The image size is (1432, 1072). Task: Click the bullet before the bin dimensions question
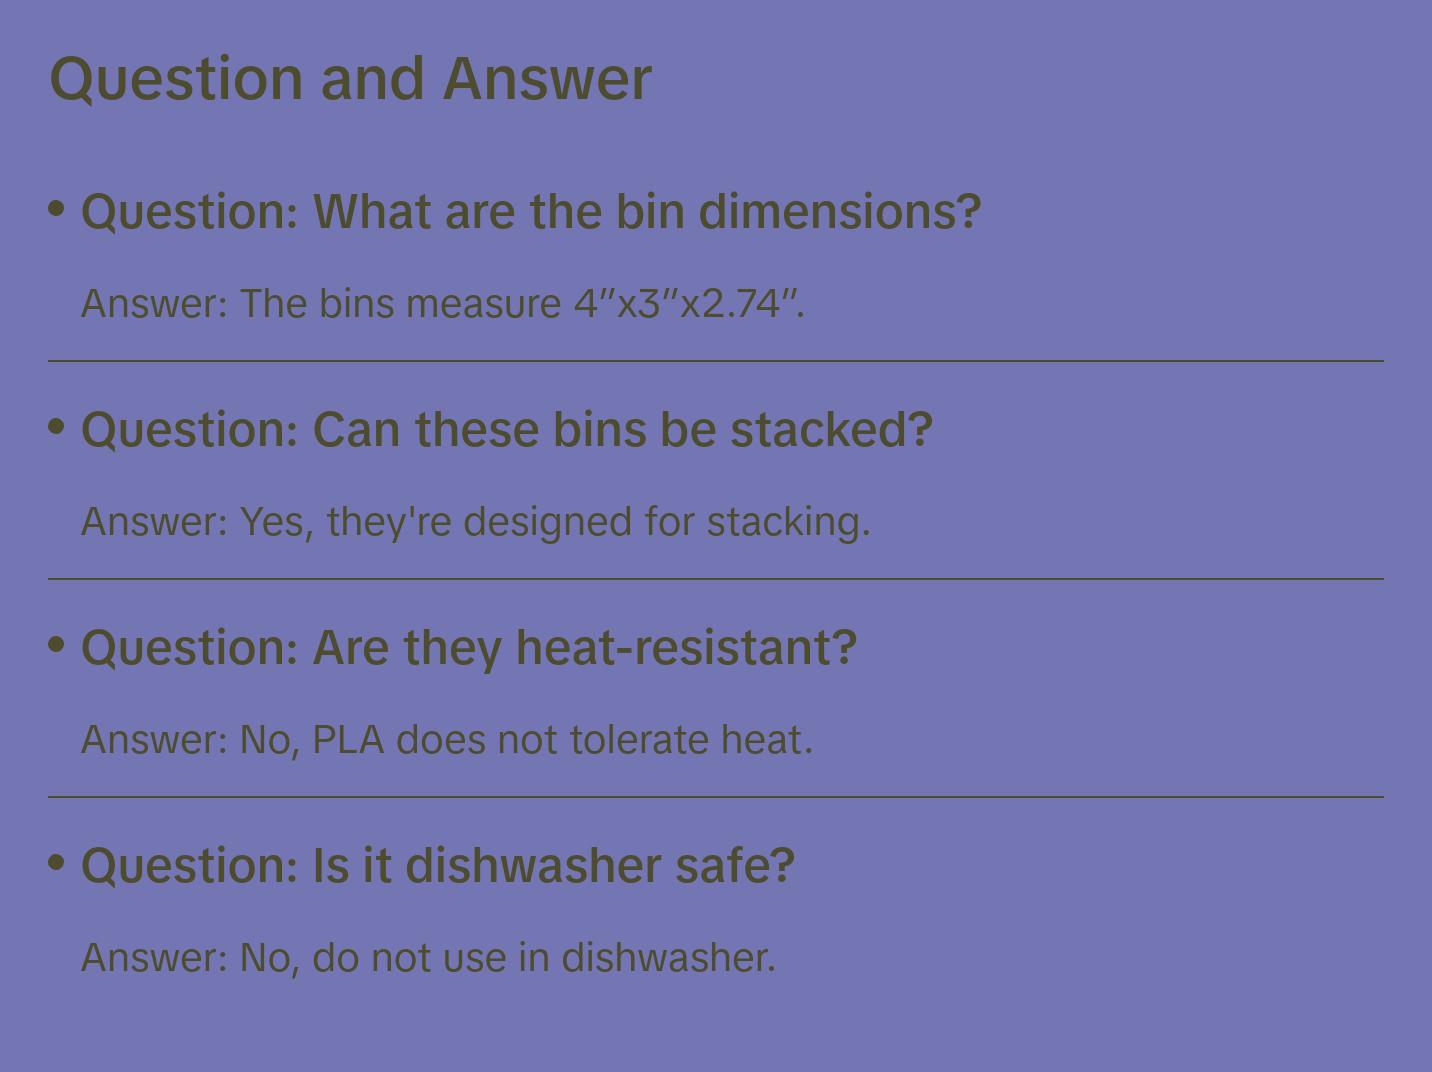click(x=57, y=209)
